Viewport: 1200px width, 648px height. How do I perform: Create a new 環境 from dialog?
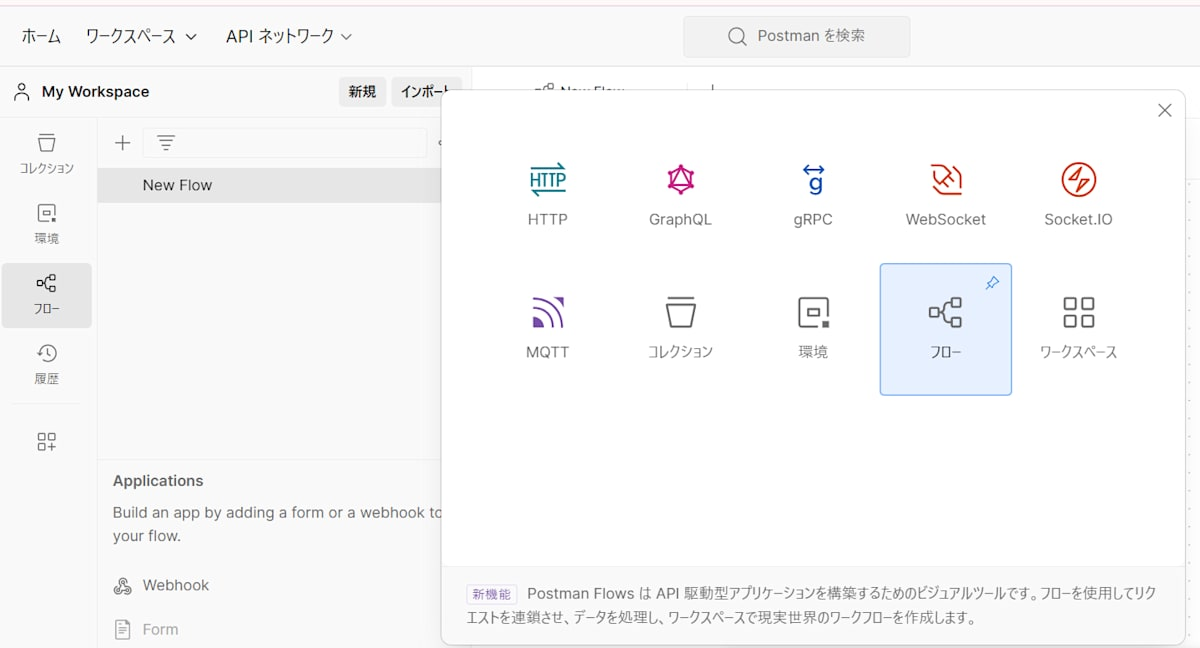click(813, 329)
